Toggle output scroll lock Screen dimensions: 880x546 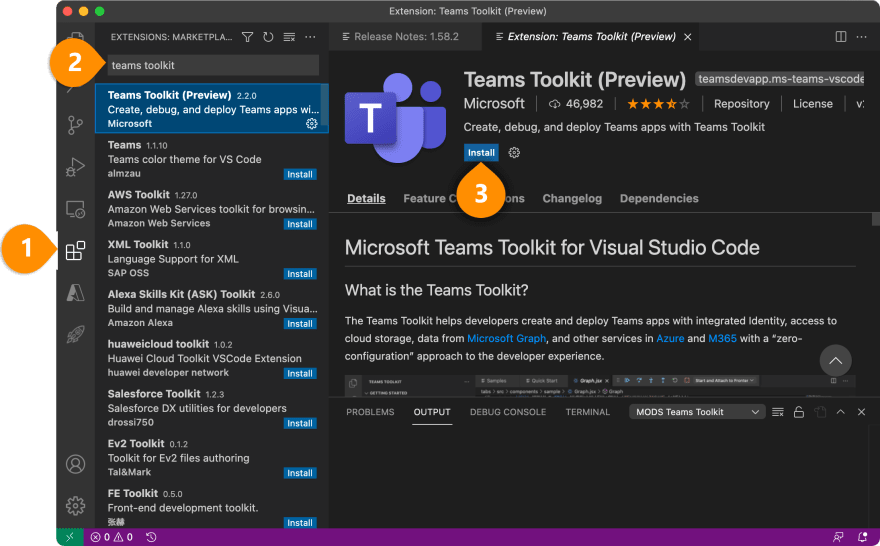[x=799, y=412]
